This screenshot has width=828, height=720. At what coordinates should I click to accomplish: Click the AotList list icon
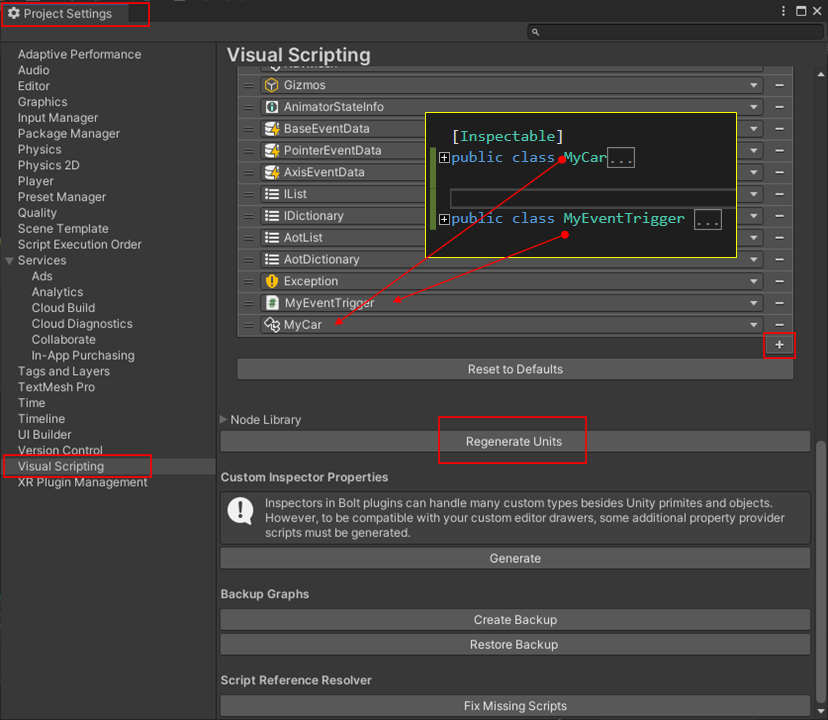tap(272, 238)
